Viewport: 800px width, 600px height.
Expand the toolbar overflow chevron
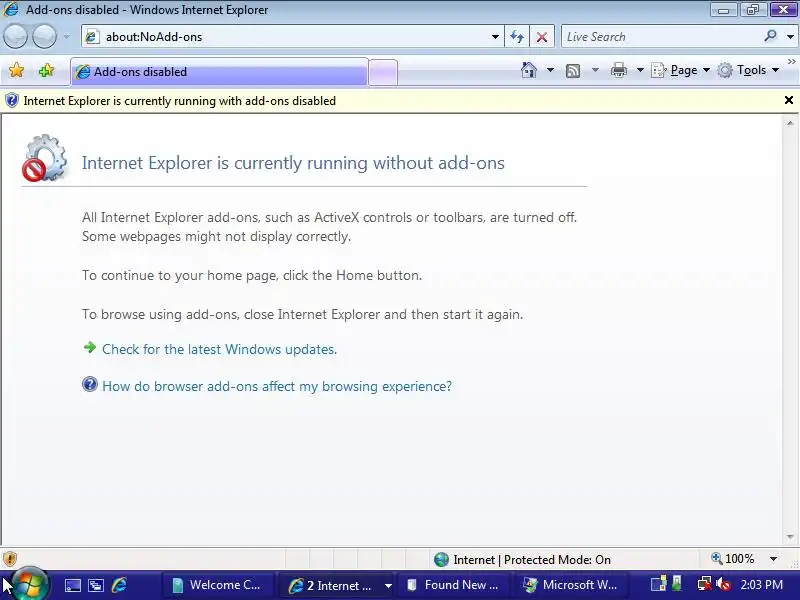(x=792, y=62)
